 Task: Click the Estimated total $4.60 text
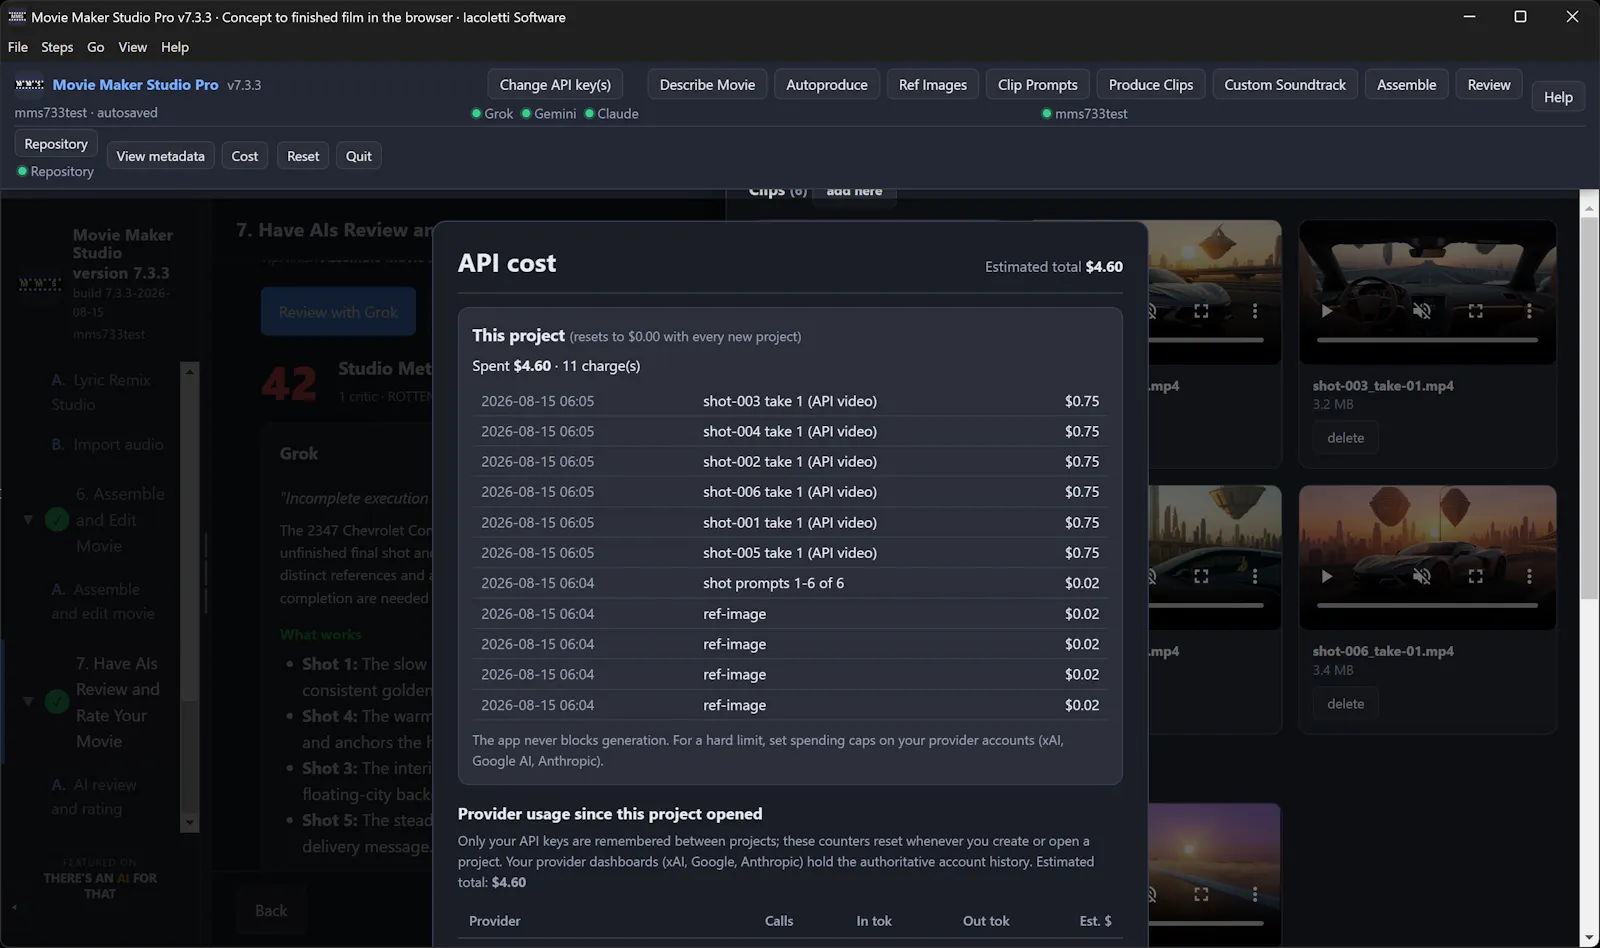point(1053,267)
